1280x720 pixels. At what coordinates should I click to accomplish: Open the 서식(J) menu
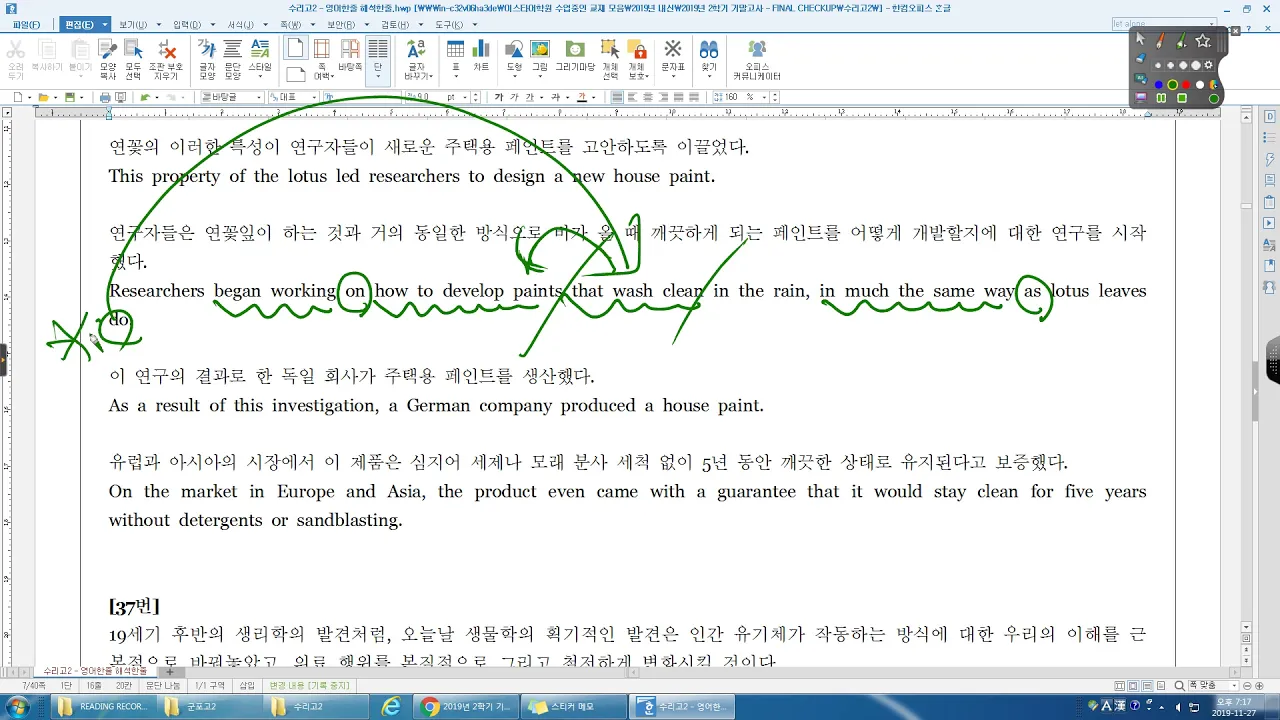click(x=241, y=24)
